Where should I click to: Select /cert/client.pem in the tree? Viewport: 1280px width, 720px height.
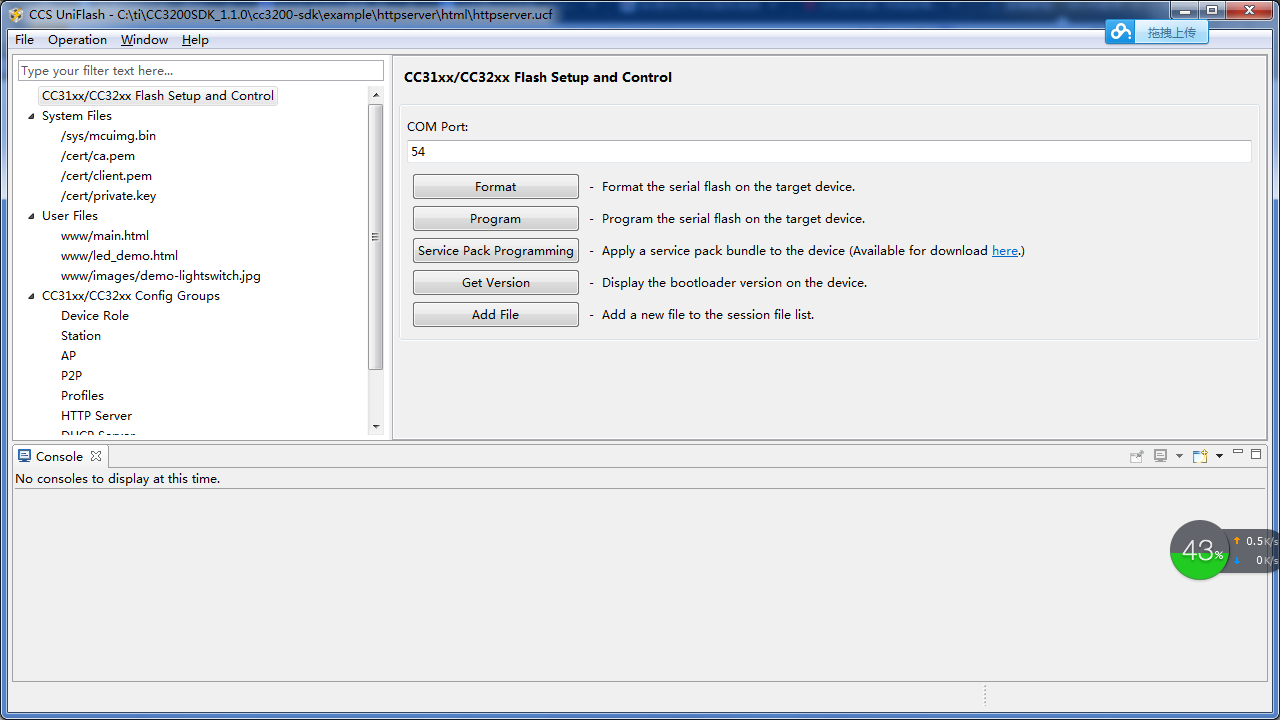106,176
